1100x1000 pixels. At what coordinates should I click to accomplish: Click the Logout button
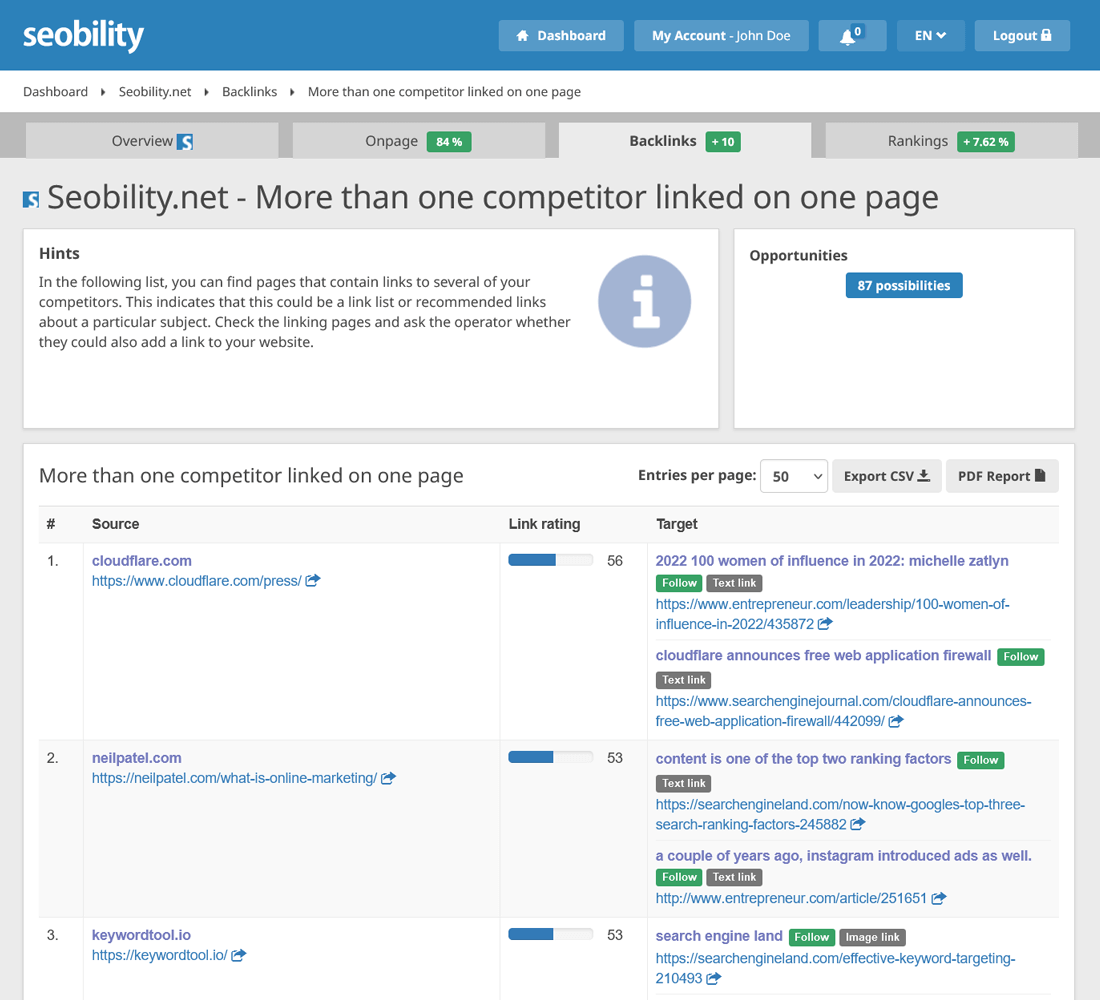1021,35
